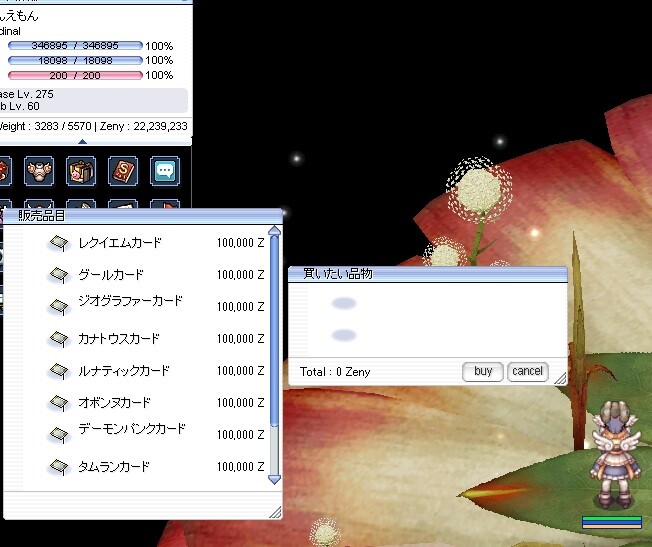Click the レクイエムカード card icon

click(58, 243)
